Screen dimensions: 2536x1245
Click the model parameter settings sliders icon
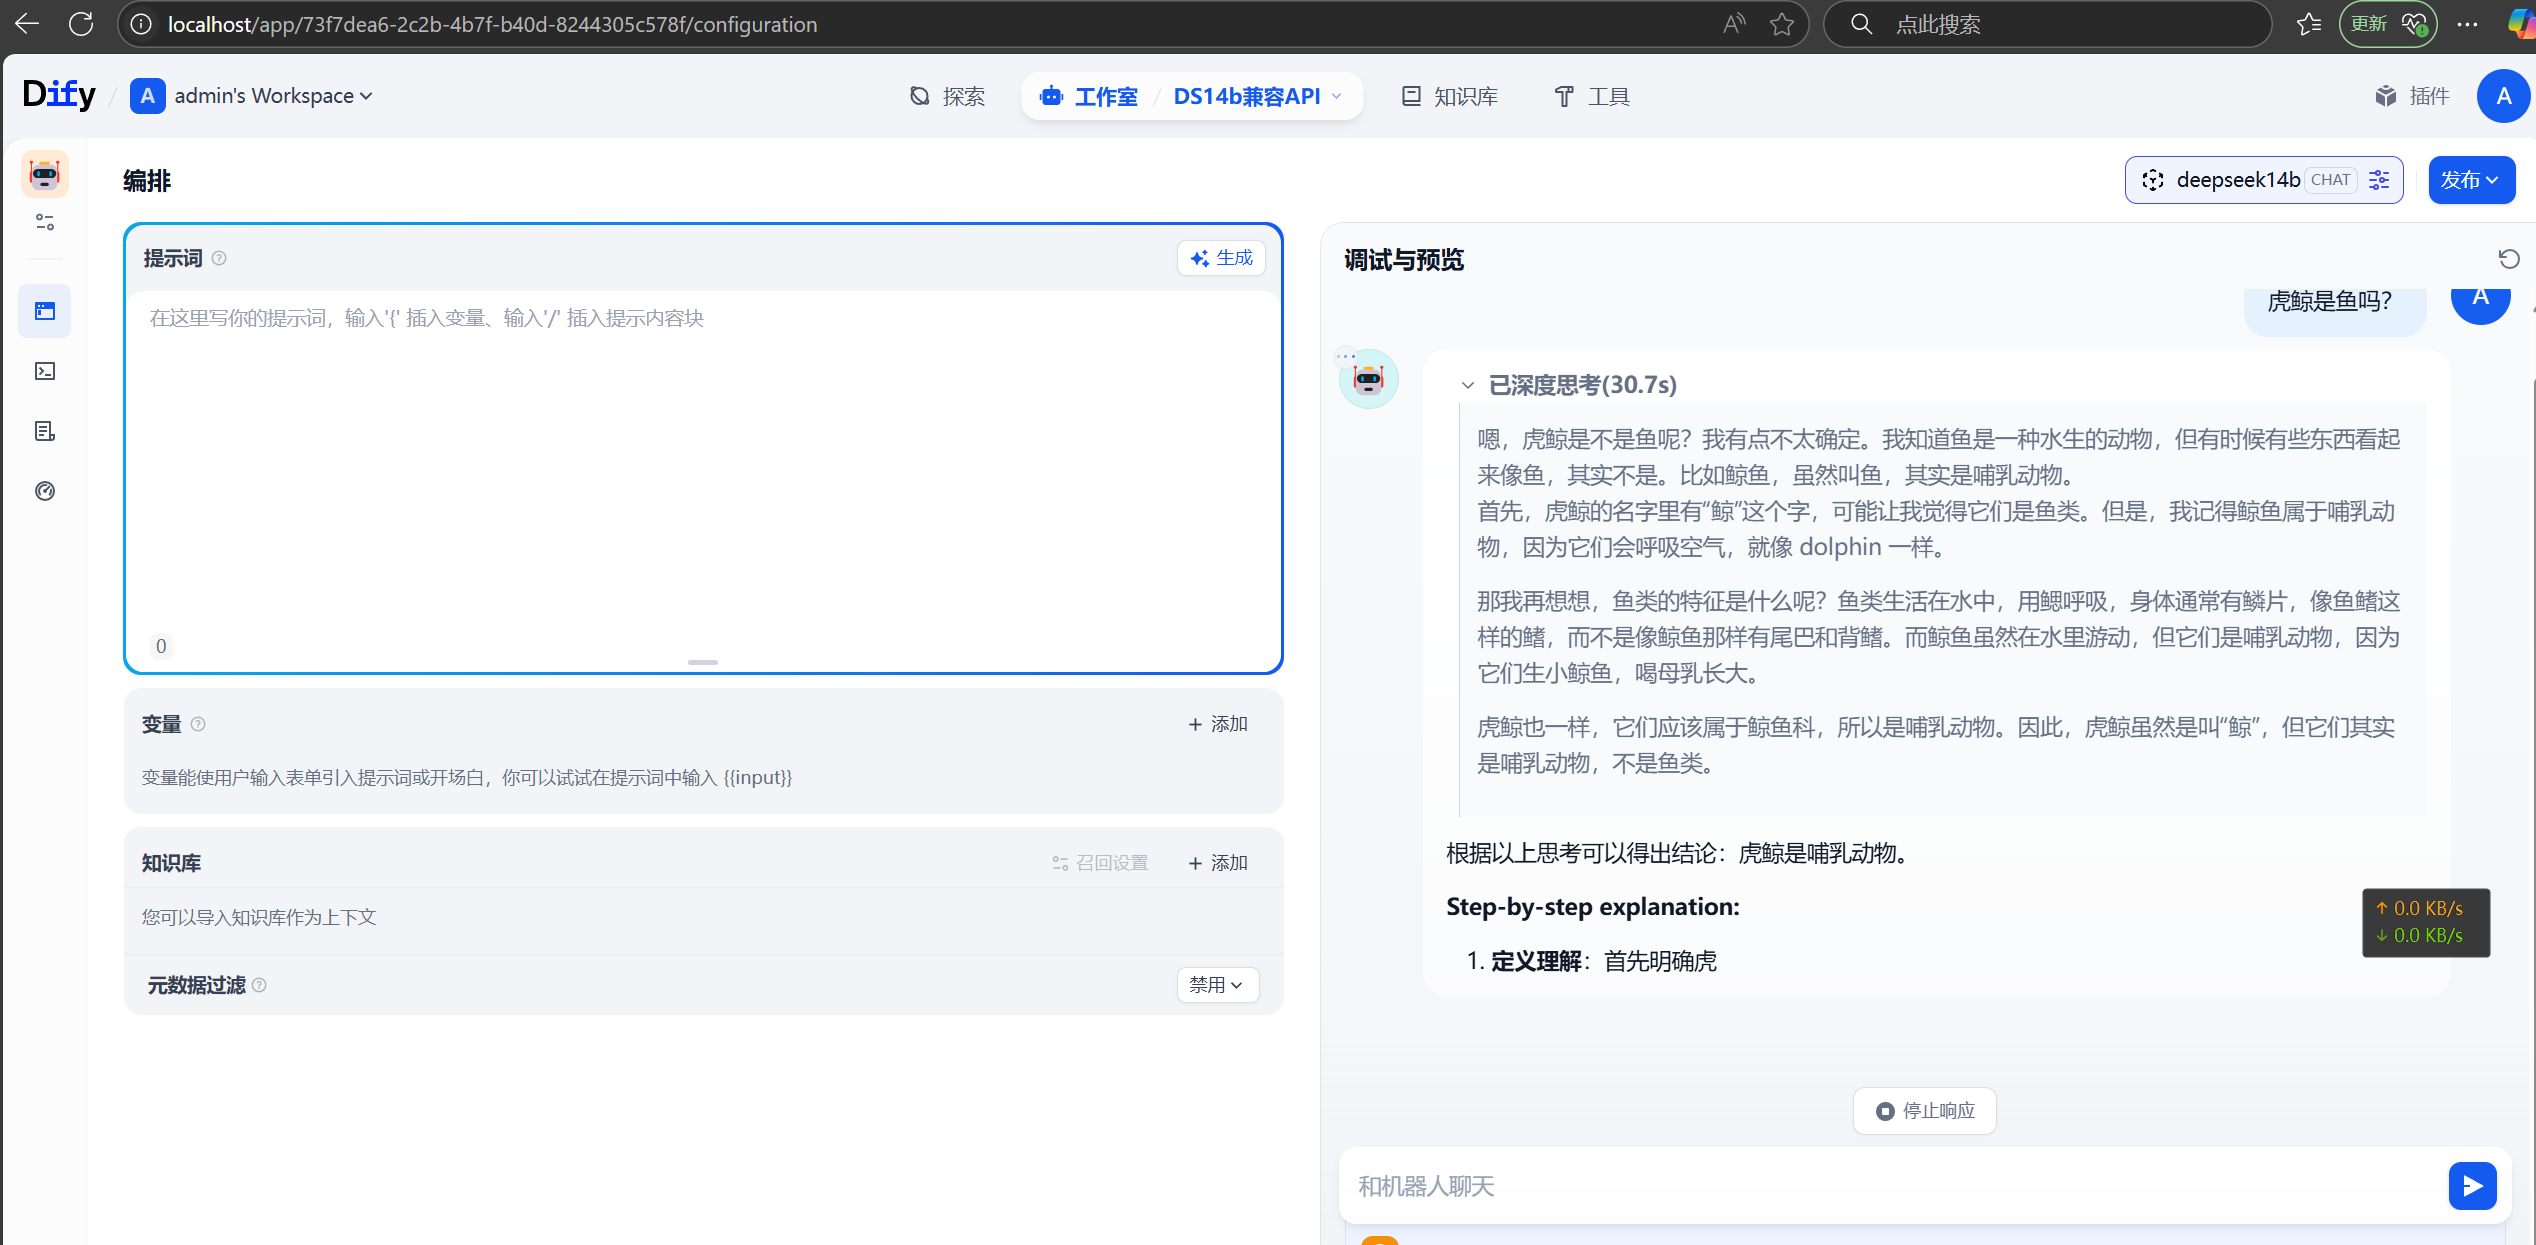coord(2379,180)
